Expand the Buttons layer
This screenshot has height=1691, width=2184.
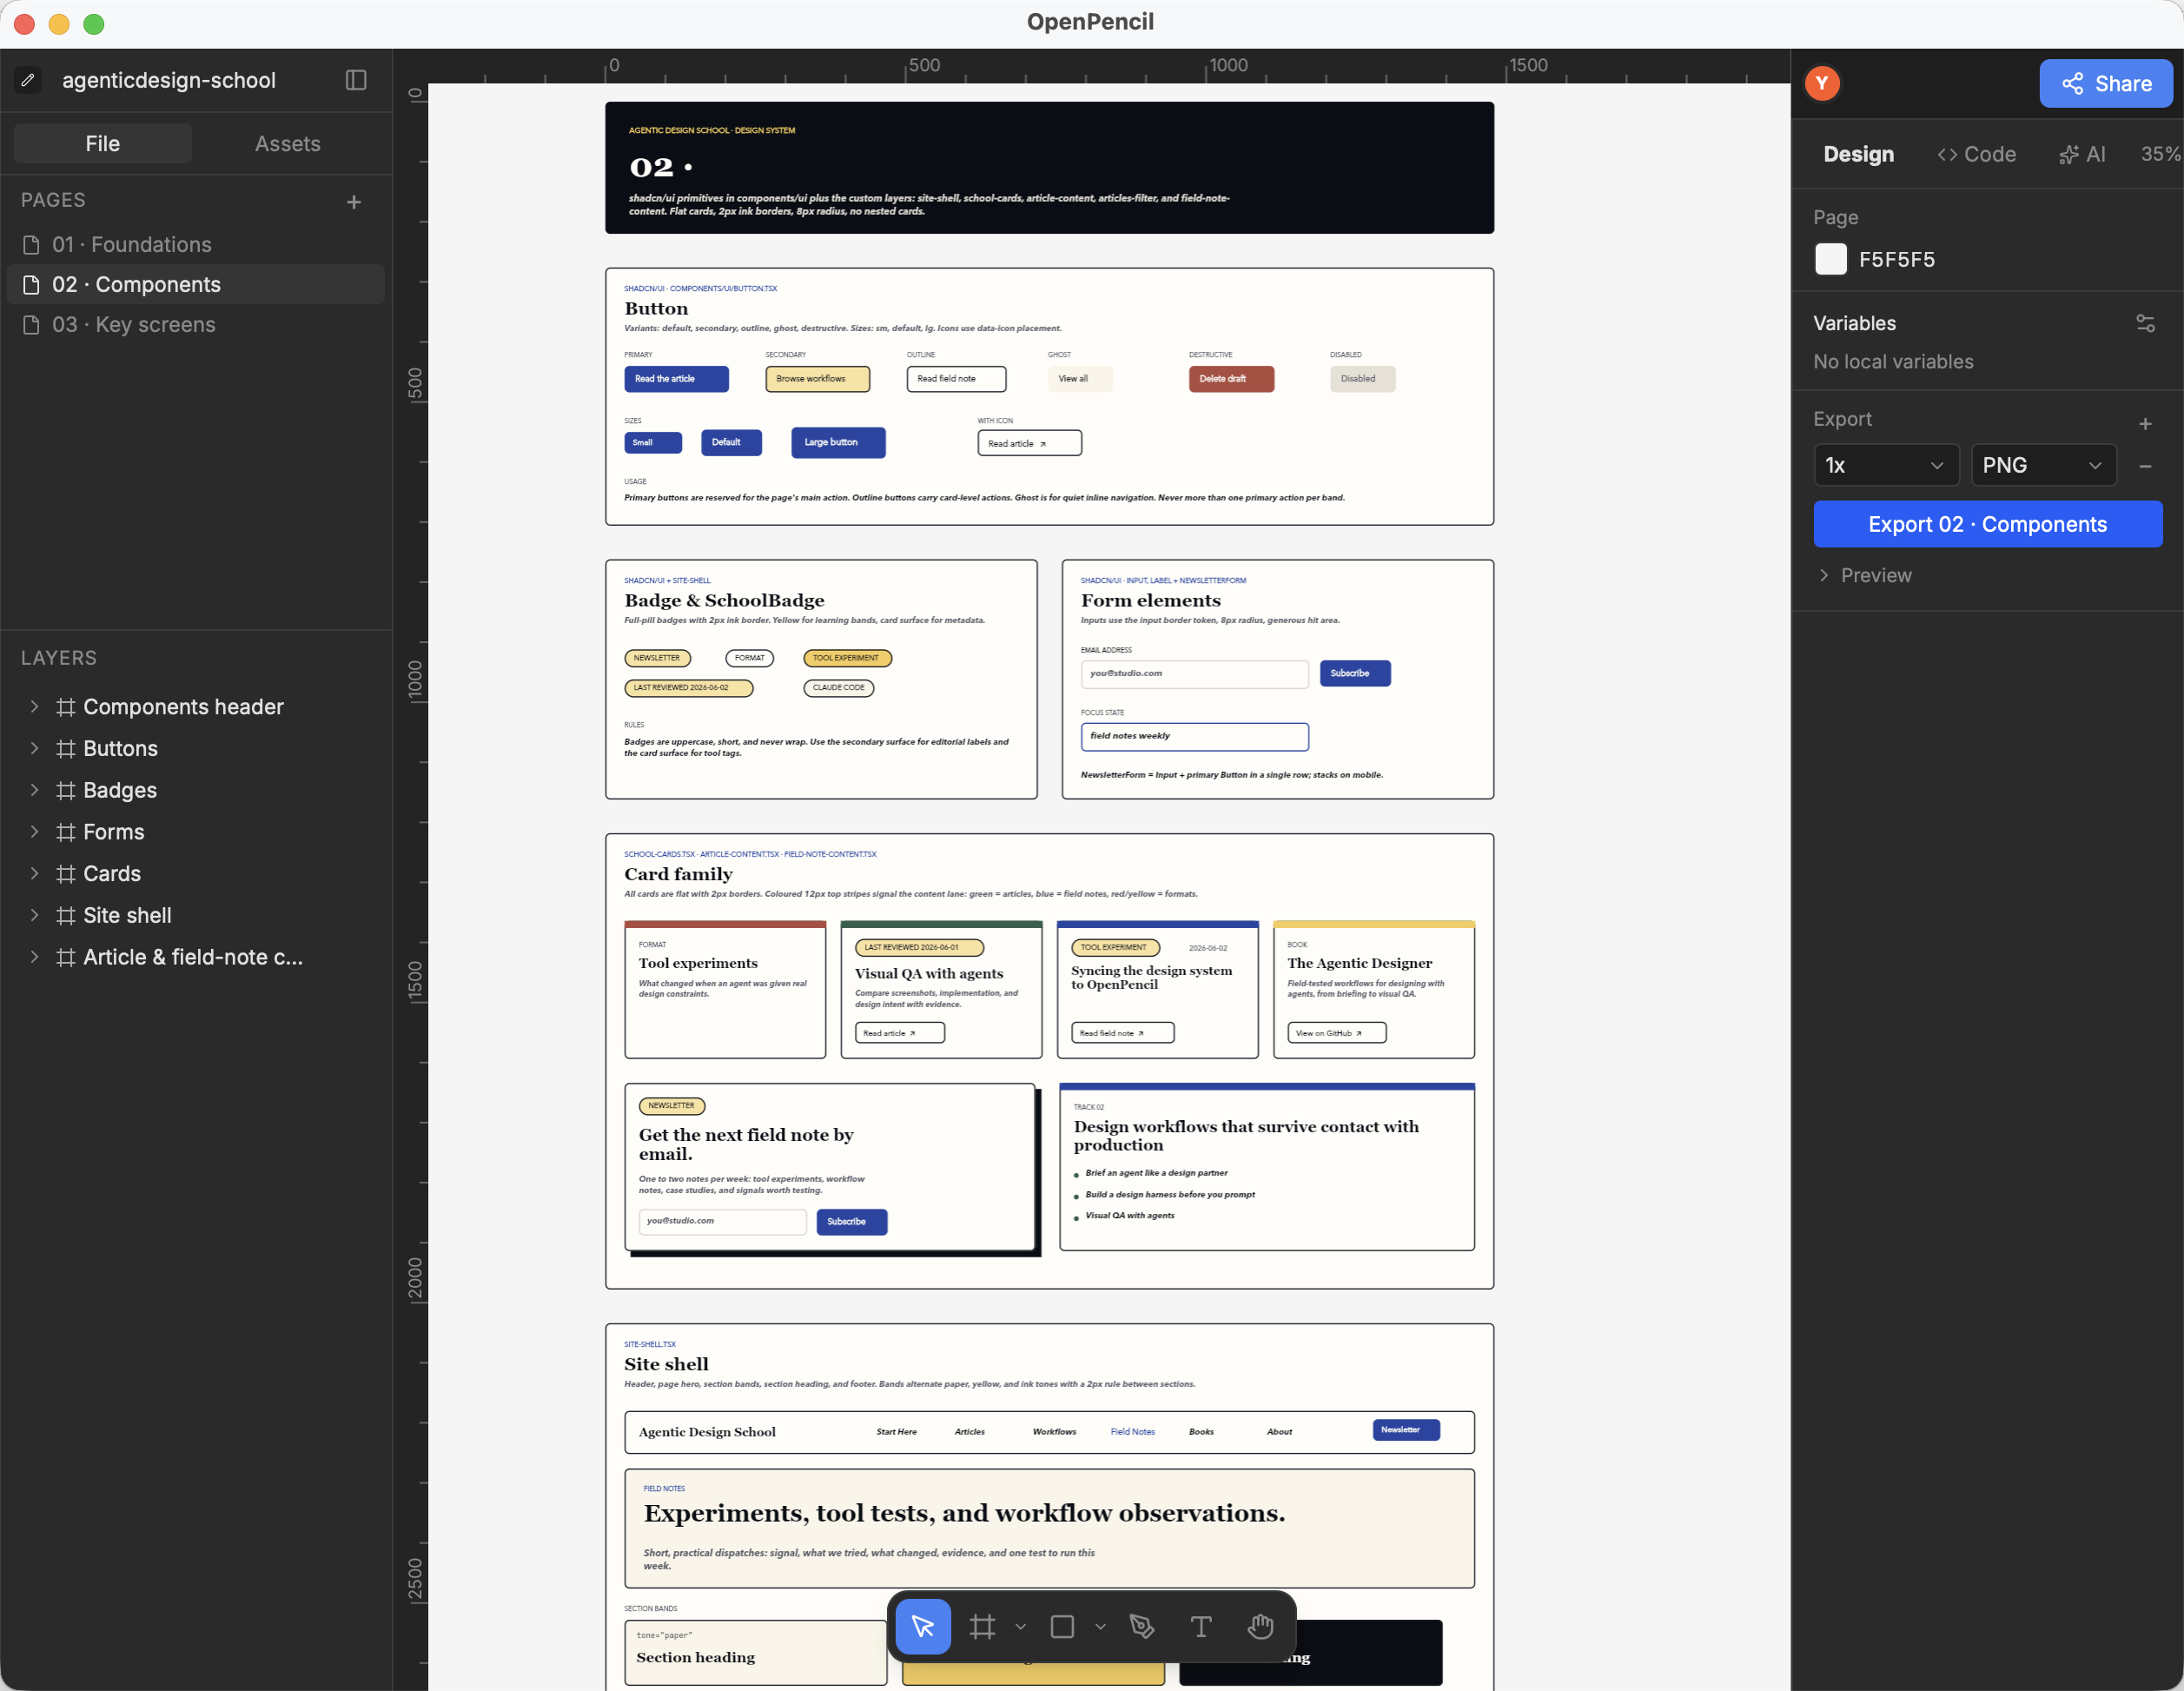[35, 749]
